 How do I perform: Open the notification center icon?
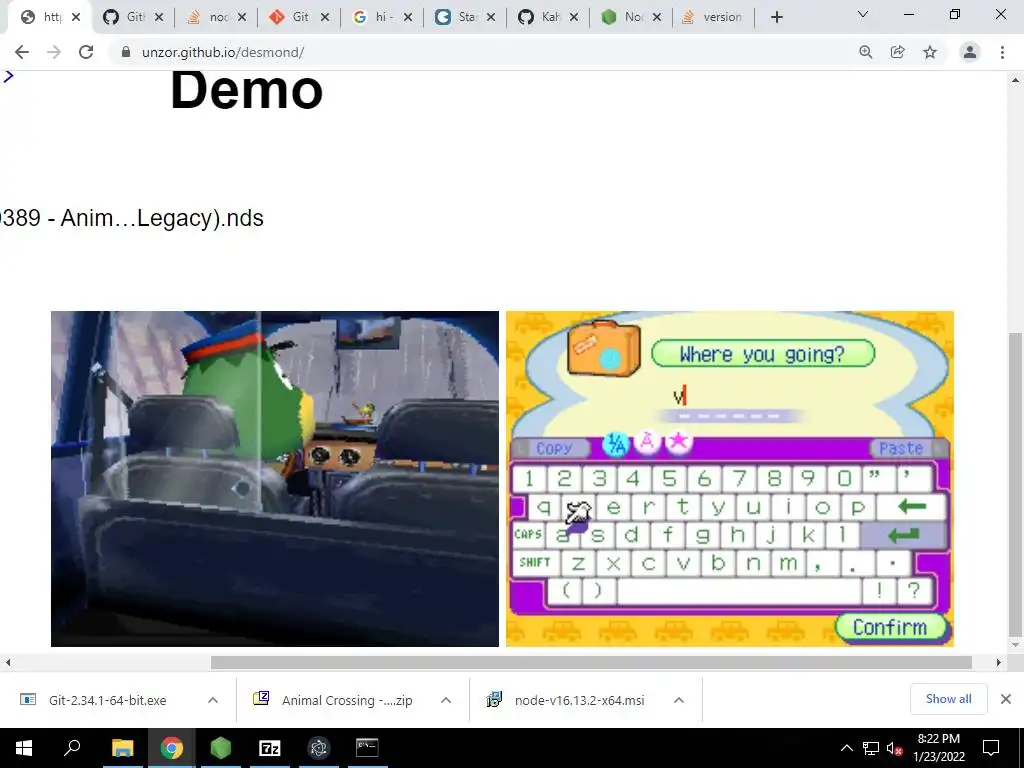991,748
